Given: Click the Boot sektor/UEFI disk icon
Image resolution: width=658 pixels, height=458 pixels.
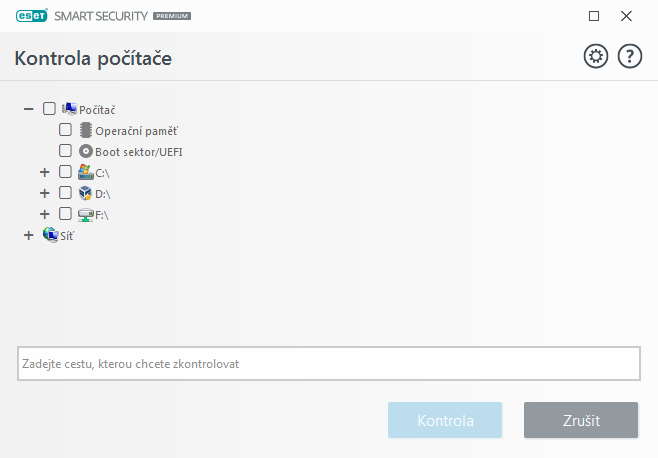Looking at the screenshot, I should pyautogui.click(x=85, y=151).
